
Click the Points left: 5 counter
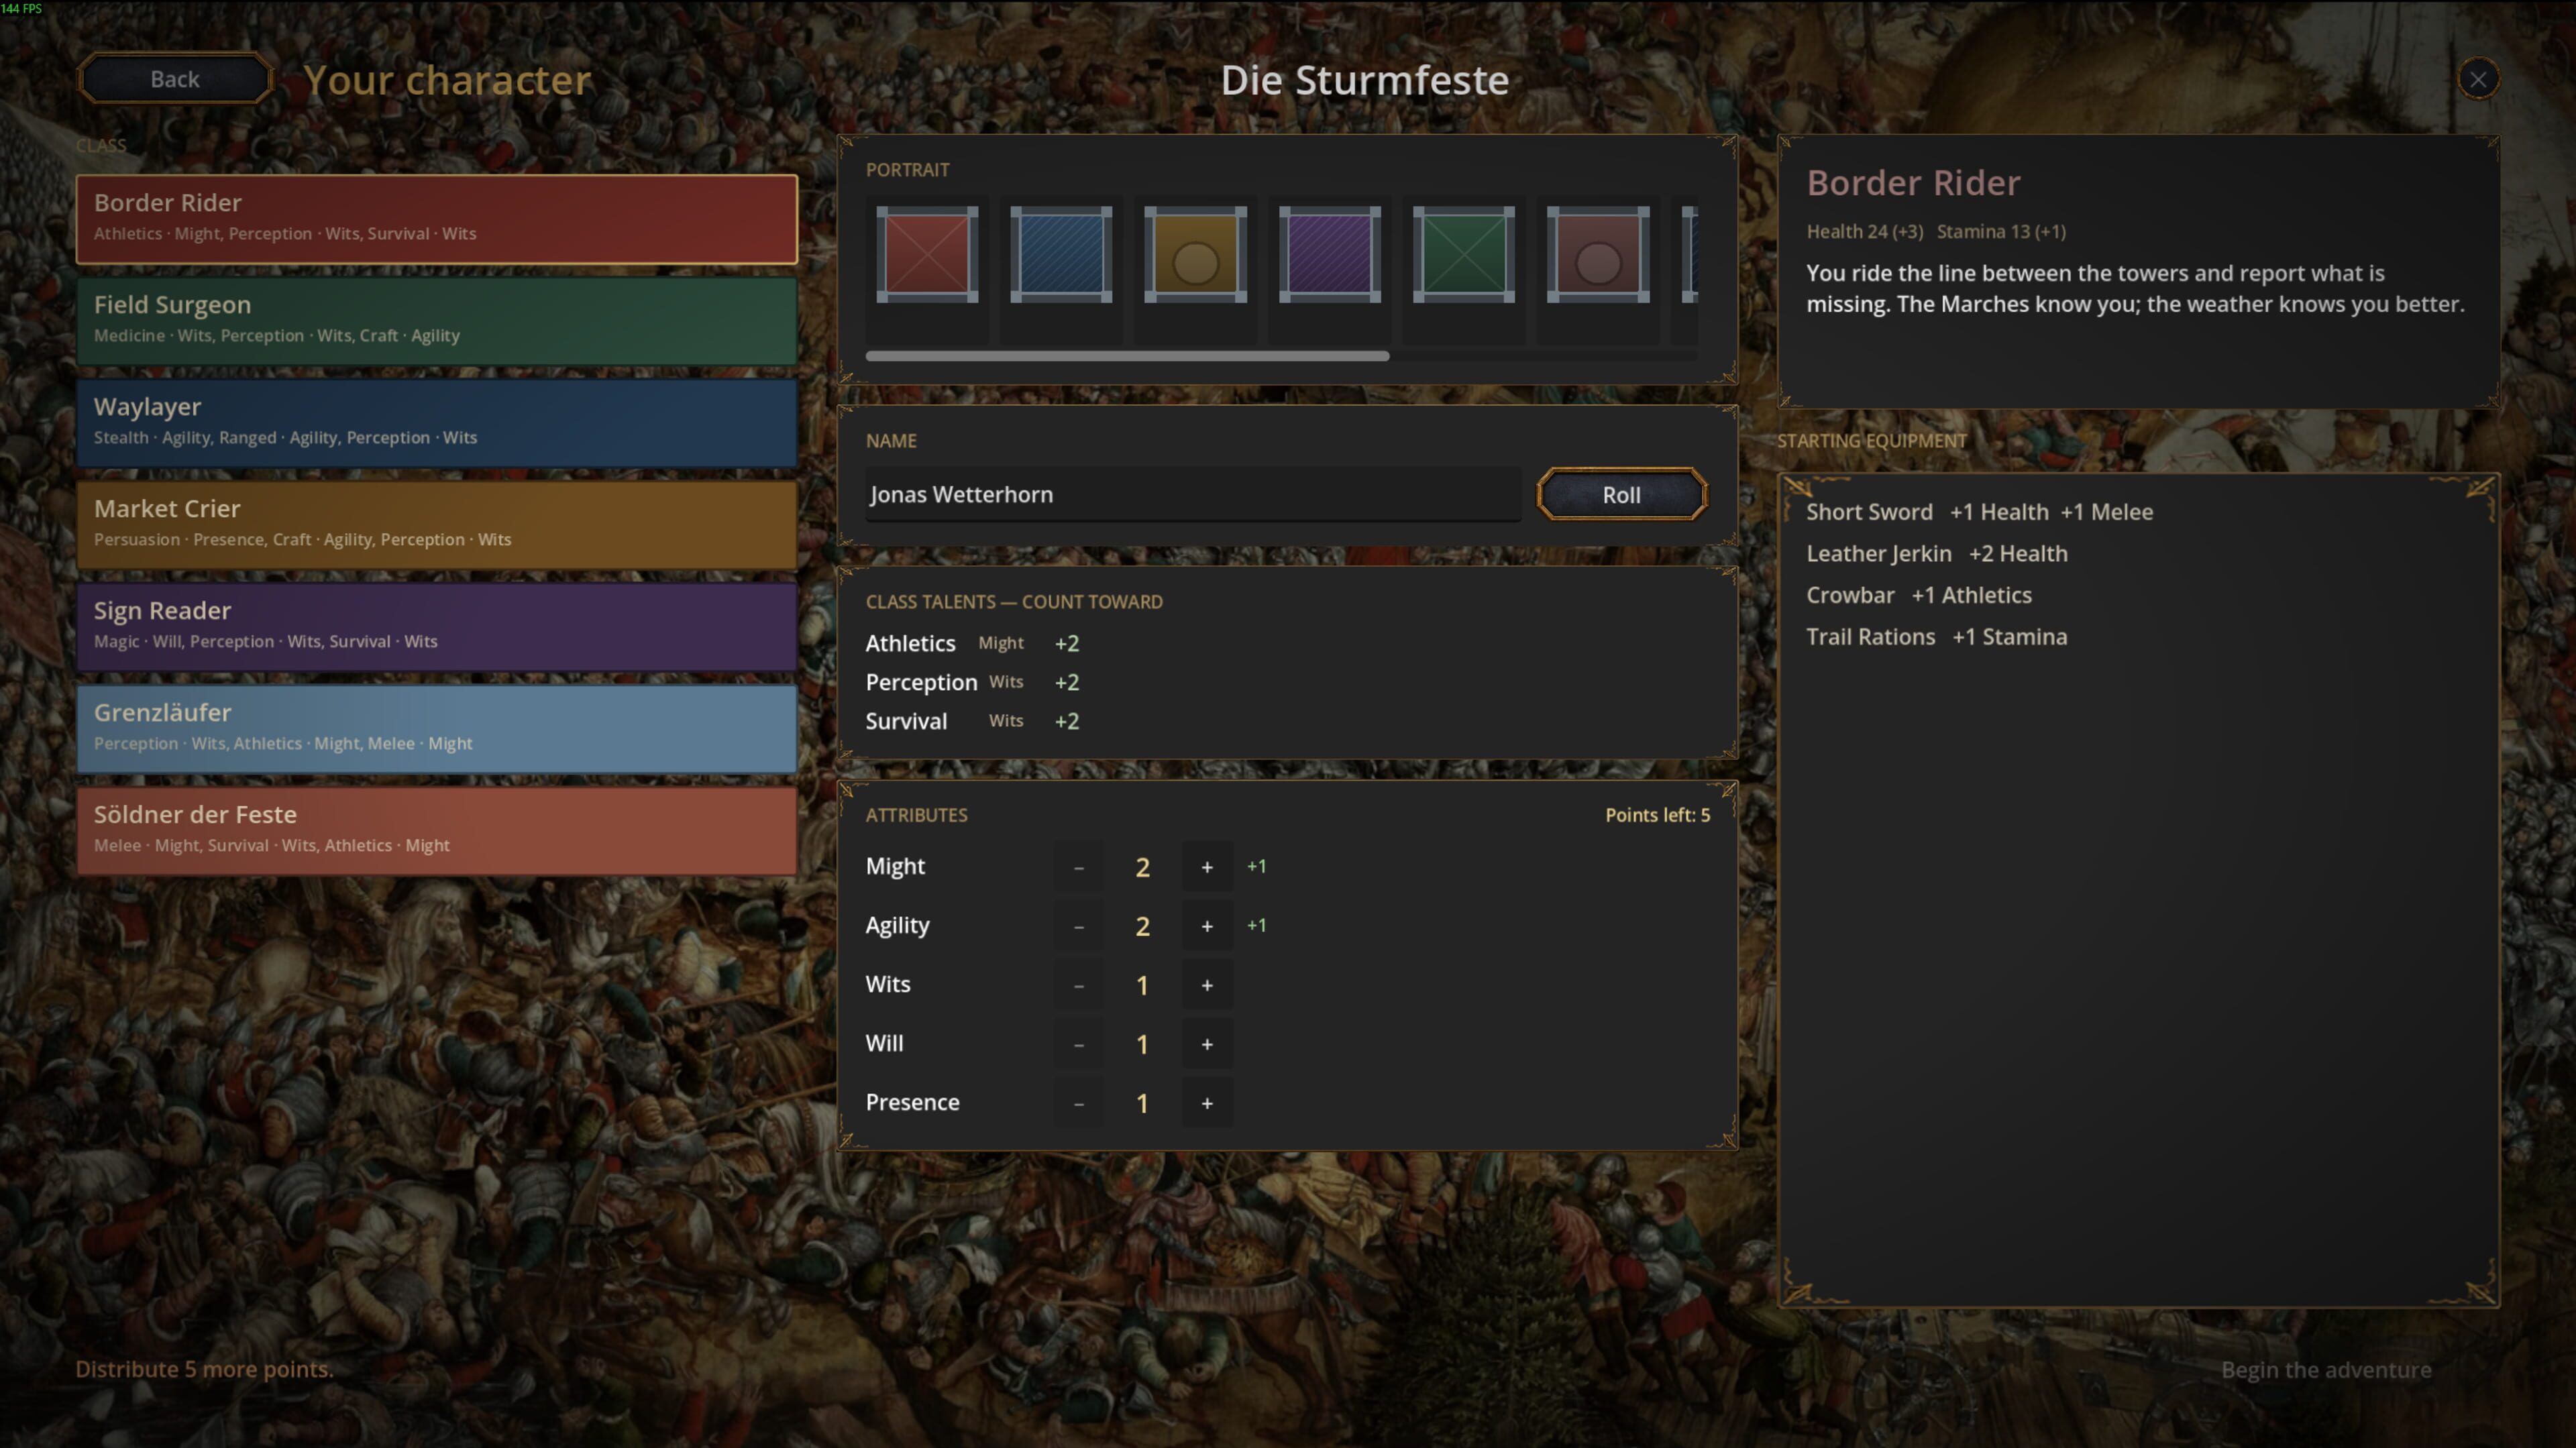(x=1657, y=815)
